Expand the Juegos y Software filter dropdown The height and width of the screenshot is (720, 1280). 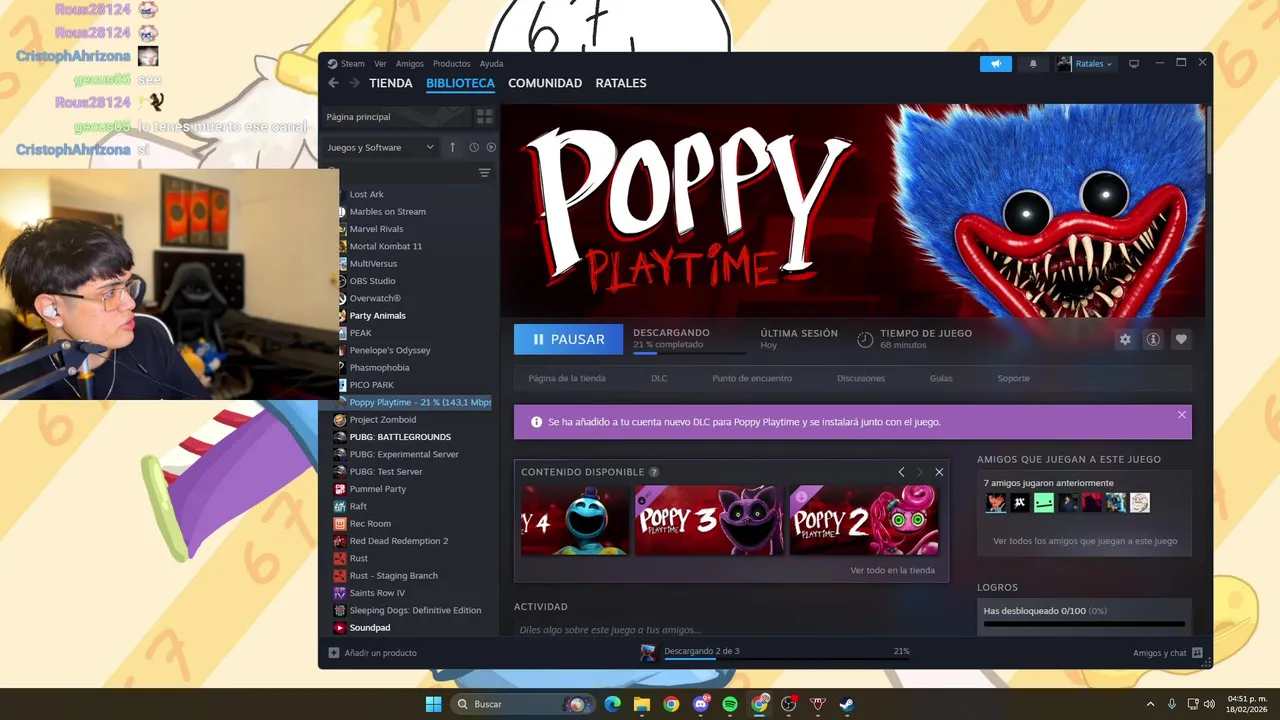[x=381, y=147]
